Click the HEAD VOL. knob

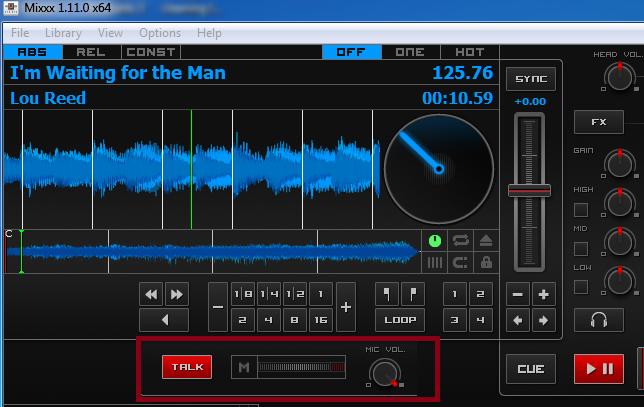click(x=620, y=77)
